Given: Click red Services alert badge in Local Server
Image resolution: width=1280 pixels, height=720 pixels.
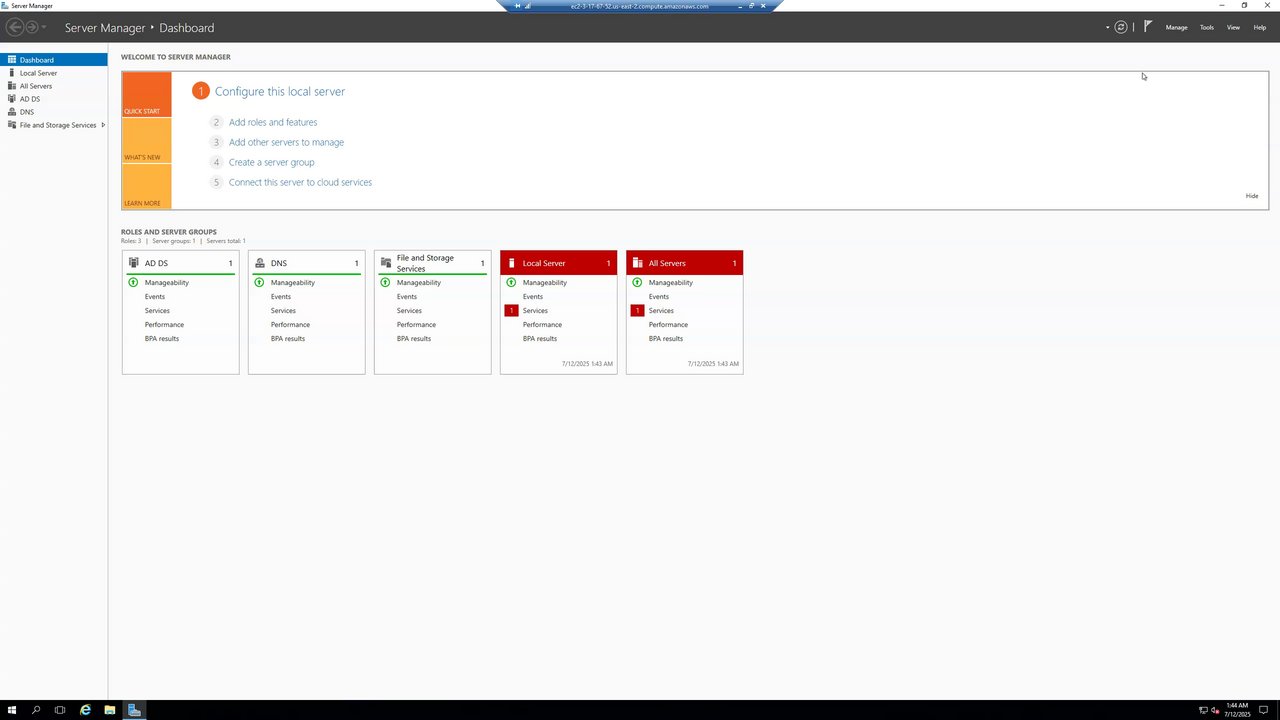Looking at the screenshot, I should point(512,311).
